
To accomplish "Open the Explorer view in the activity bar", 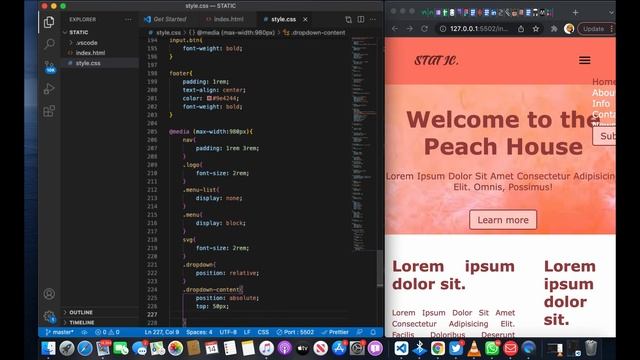I will coord(49,22).
